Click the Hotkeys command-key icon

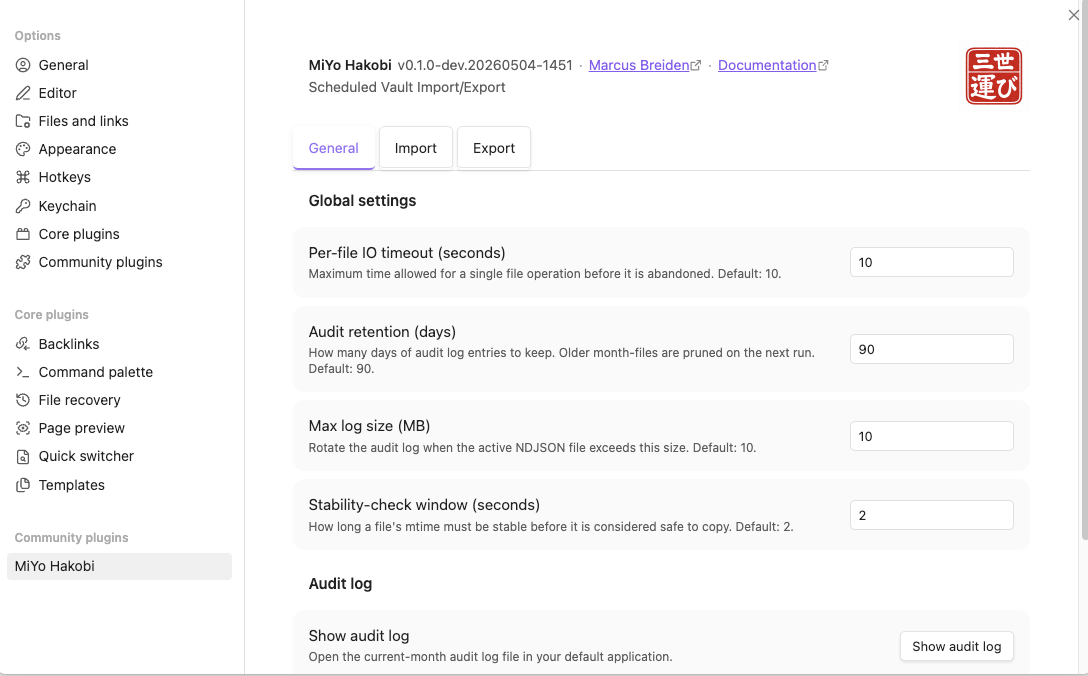(x=23, y=177)
